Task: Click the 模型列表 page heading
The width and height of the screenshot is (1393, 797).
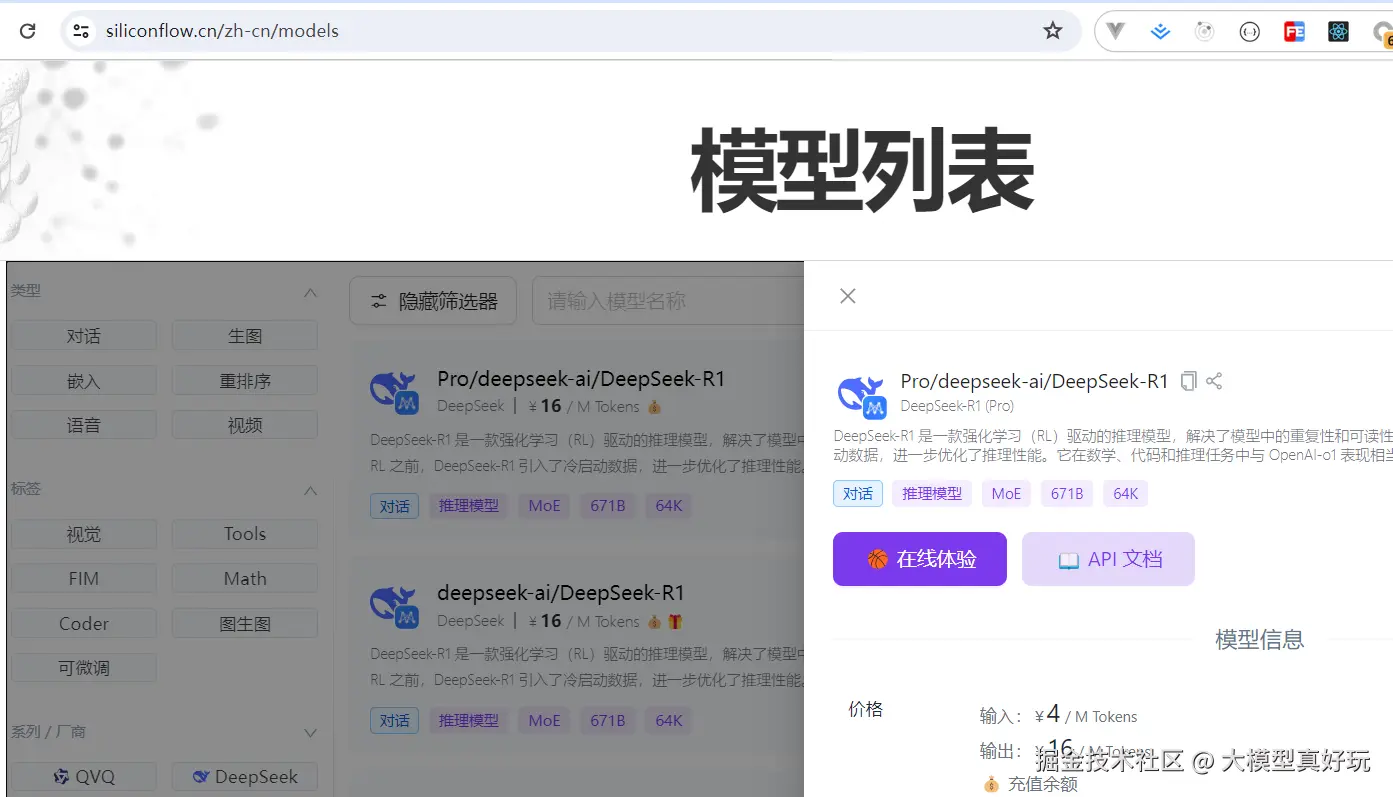Action: coord(862,170)
